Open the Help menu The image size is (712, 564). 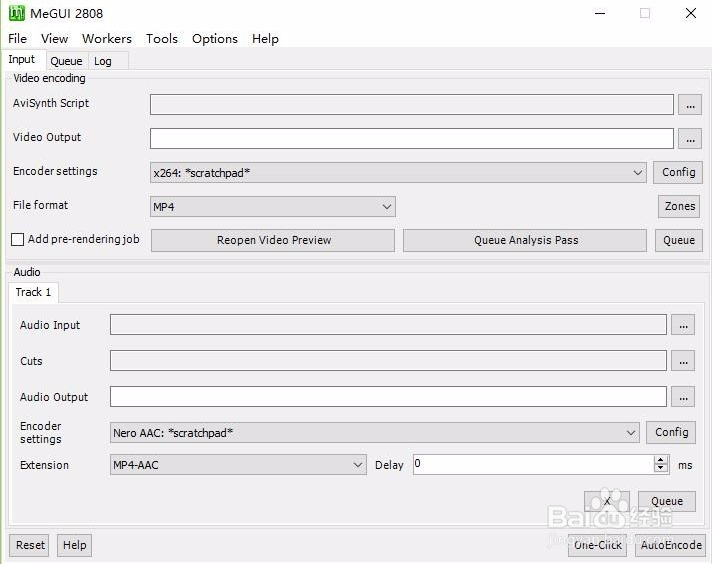[x=265, y=39]
